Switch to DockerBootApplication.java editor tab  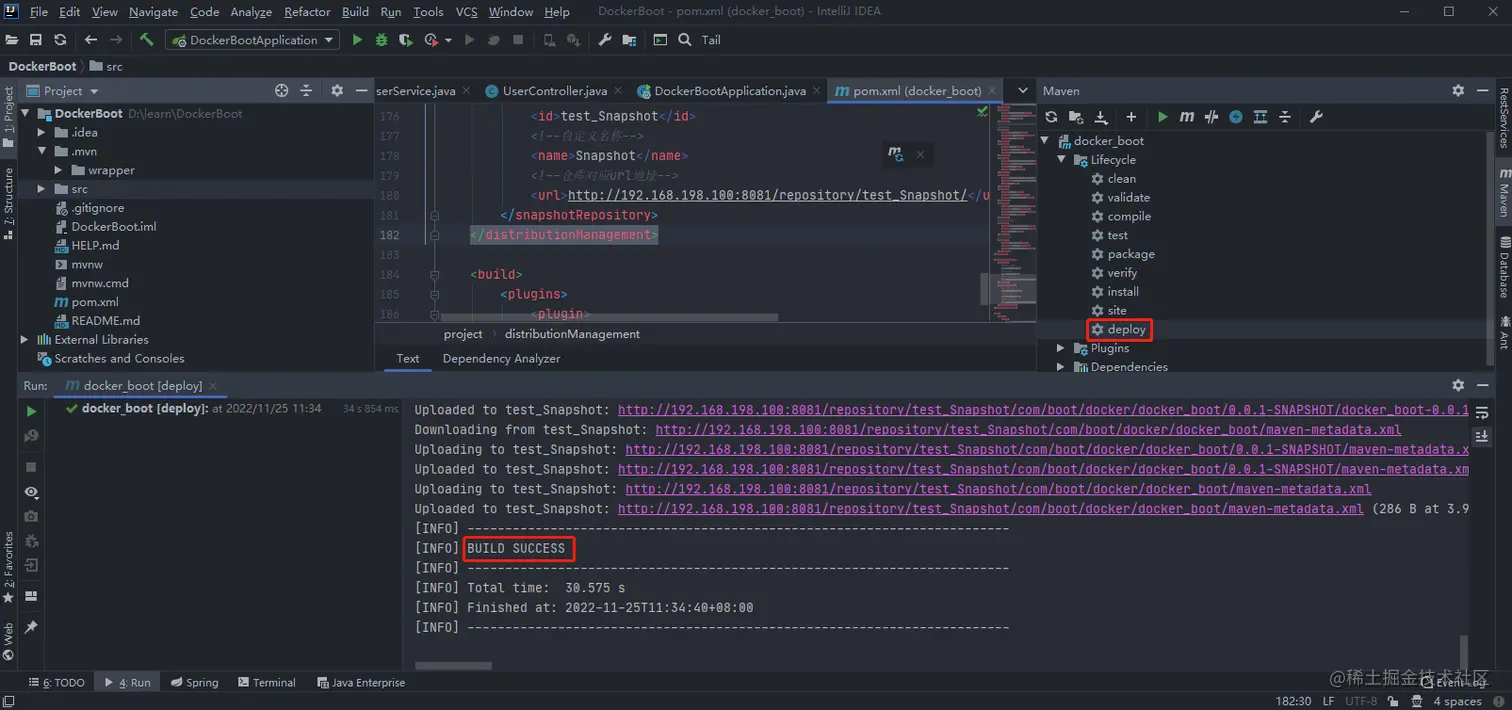tap(729, 91)
